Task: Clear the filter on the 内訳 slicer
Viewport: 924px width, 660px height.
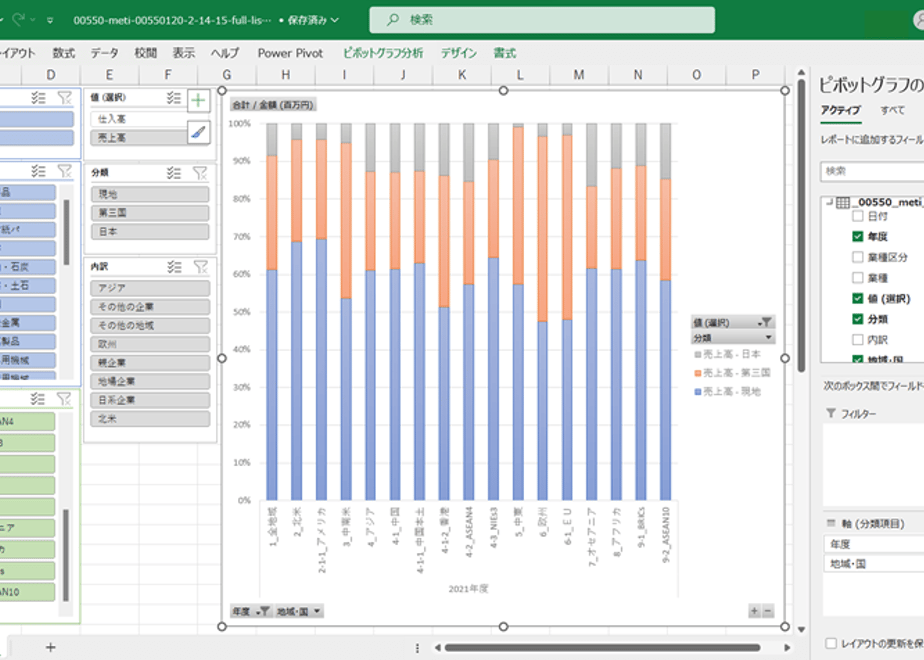Action: (x=200, y=267)
